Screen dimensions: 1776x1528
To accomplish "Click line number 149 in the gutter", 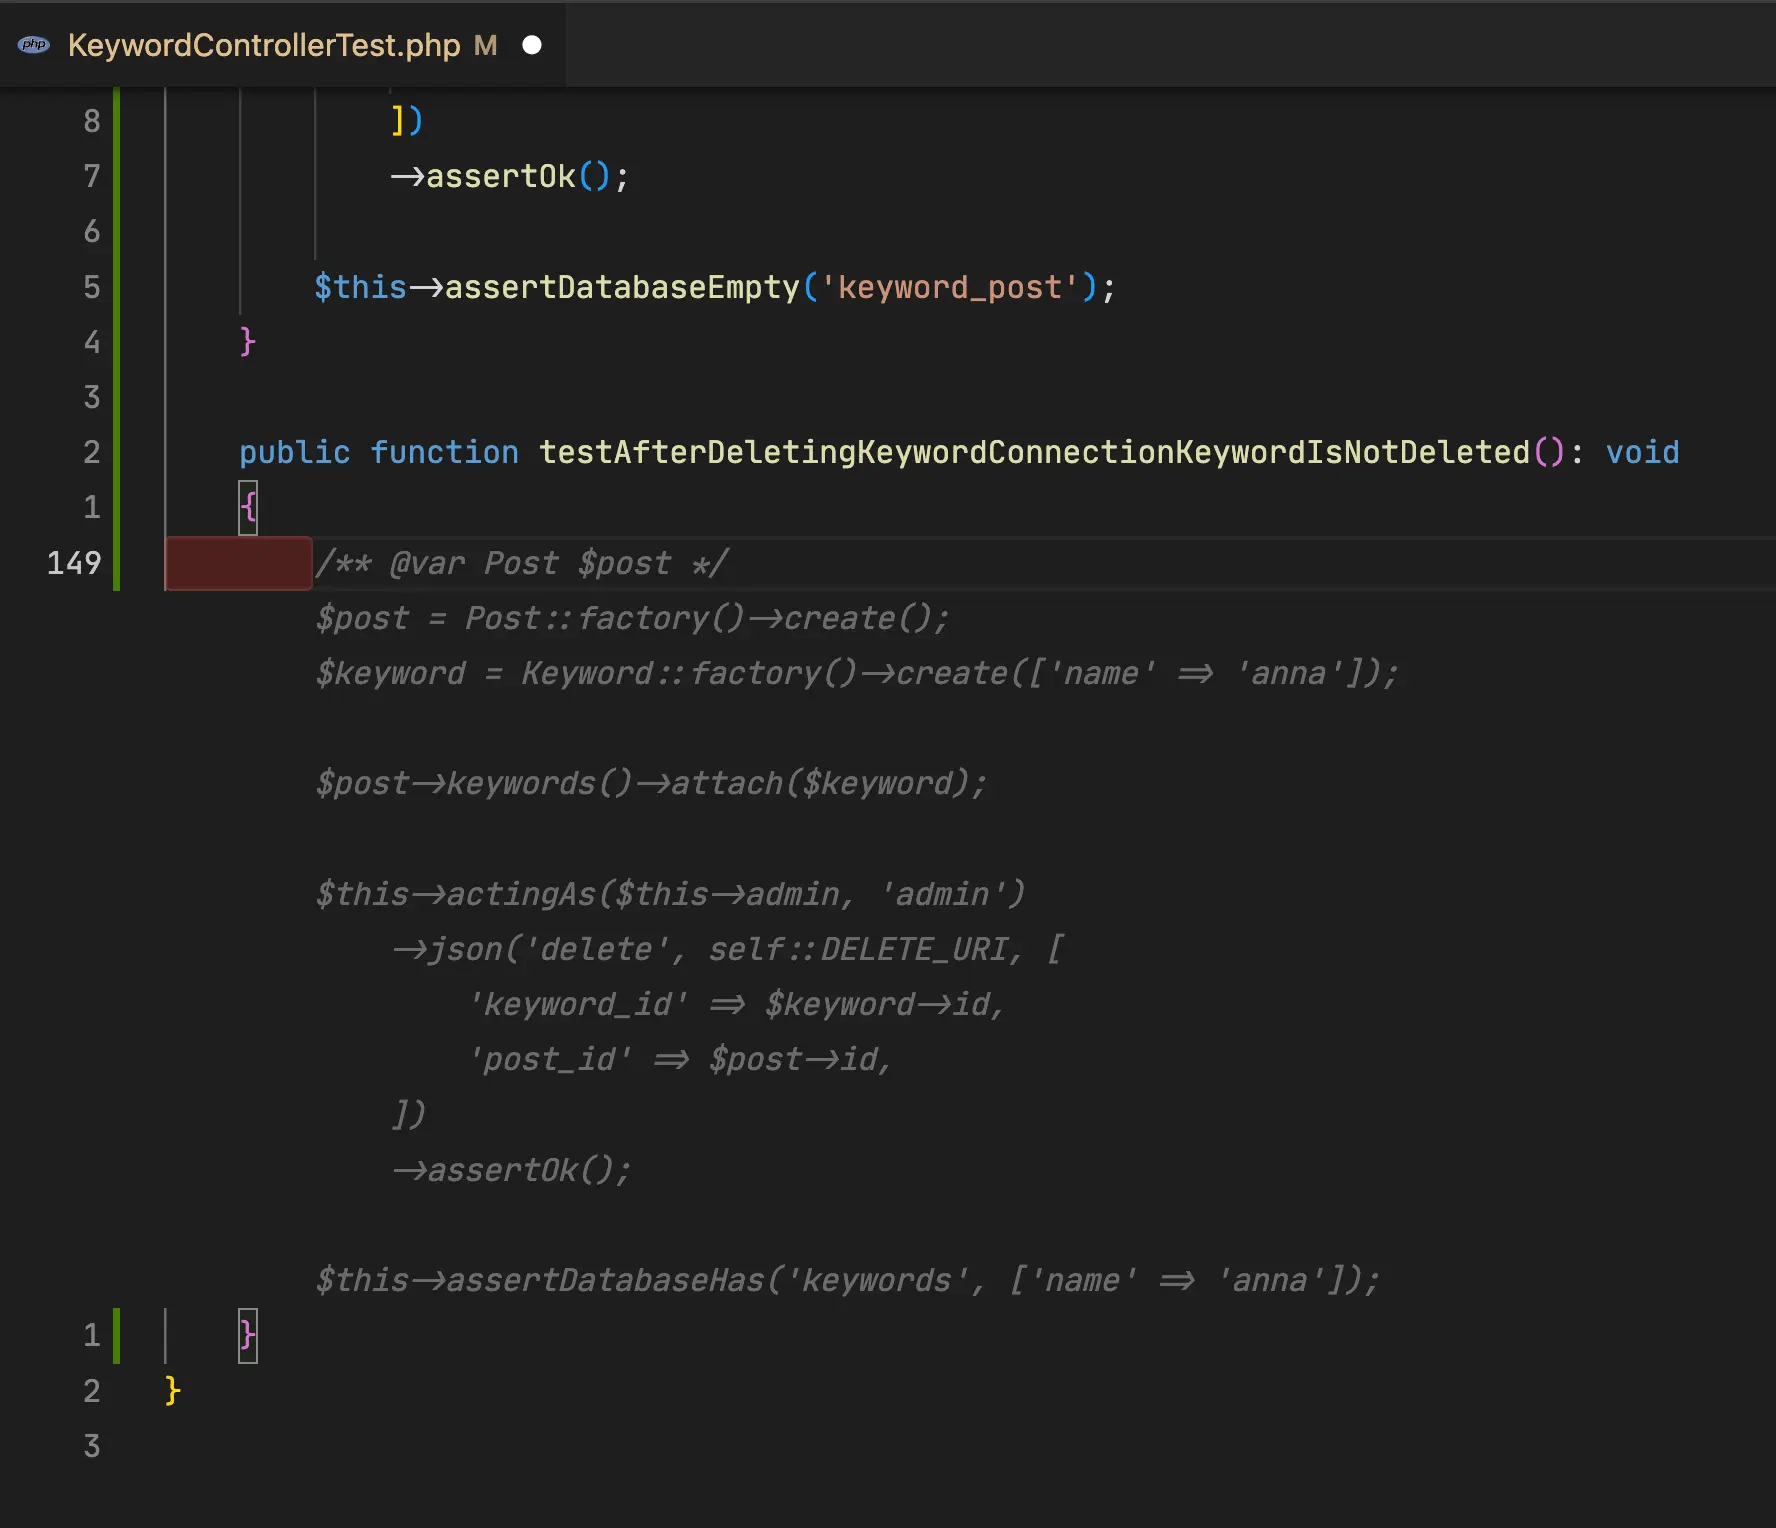I will coord(74,563).
